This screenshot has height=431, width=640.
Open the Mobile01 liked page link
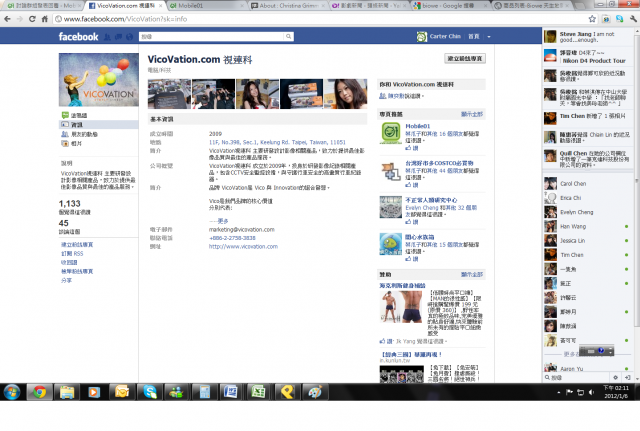click(418, 126)
